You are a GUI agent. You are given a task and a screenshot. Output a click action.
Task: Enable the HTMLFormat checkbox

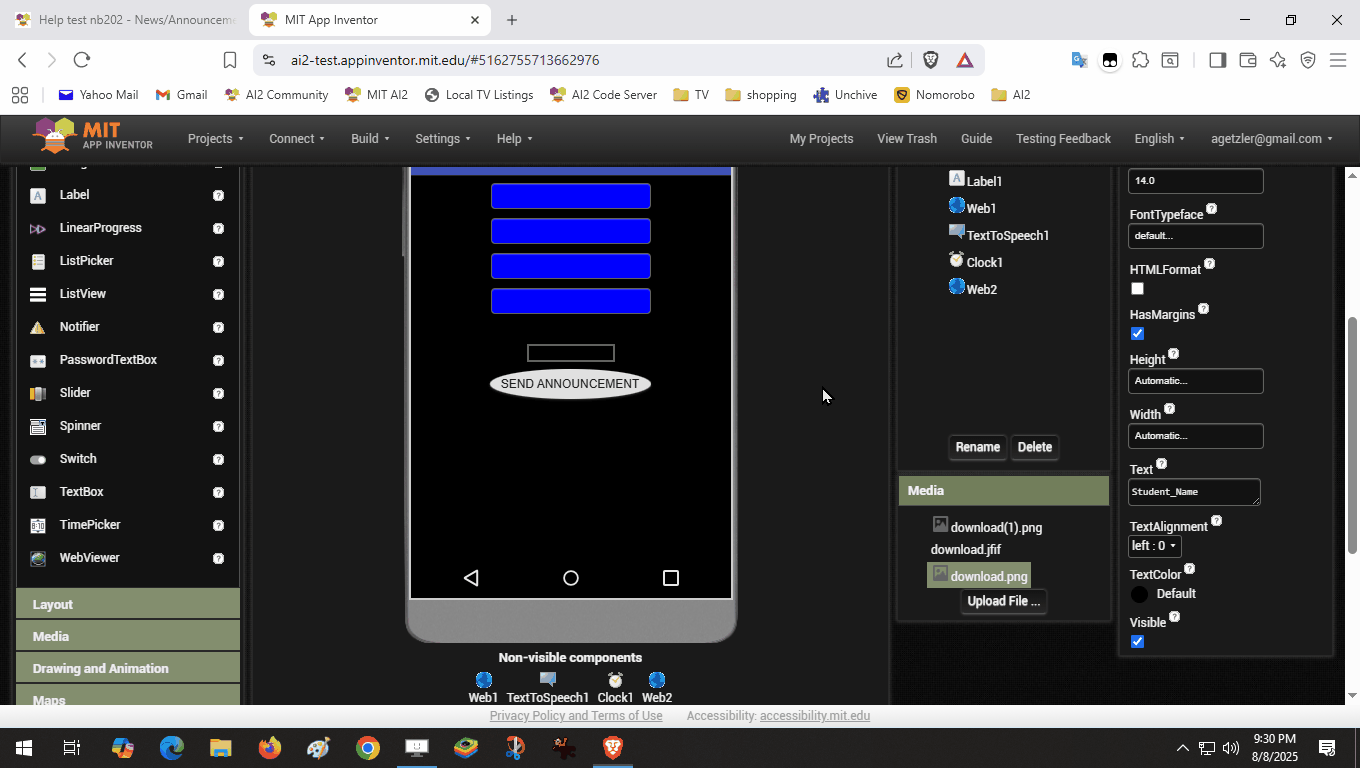pos(1137,289)
